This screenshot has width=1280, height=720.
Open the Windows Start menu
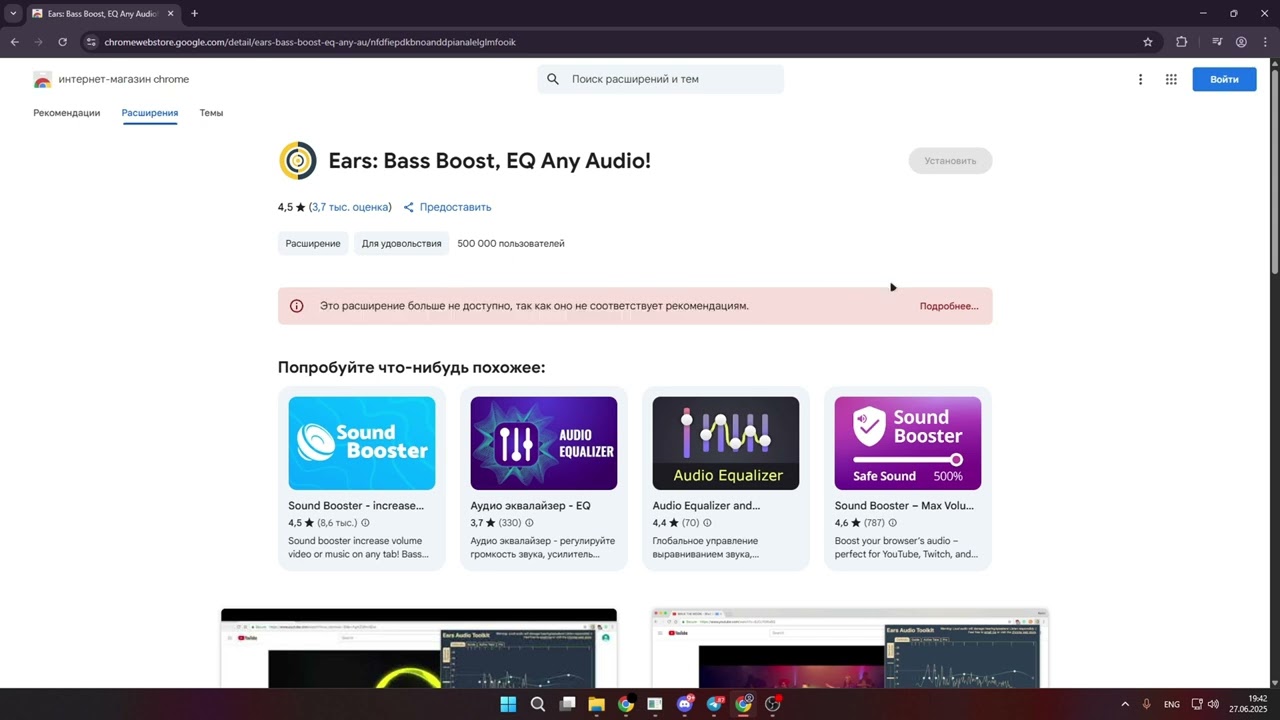508,704
